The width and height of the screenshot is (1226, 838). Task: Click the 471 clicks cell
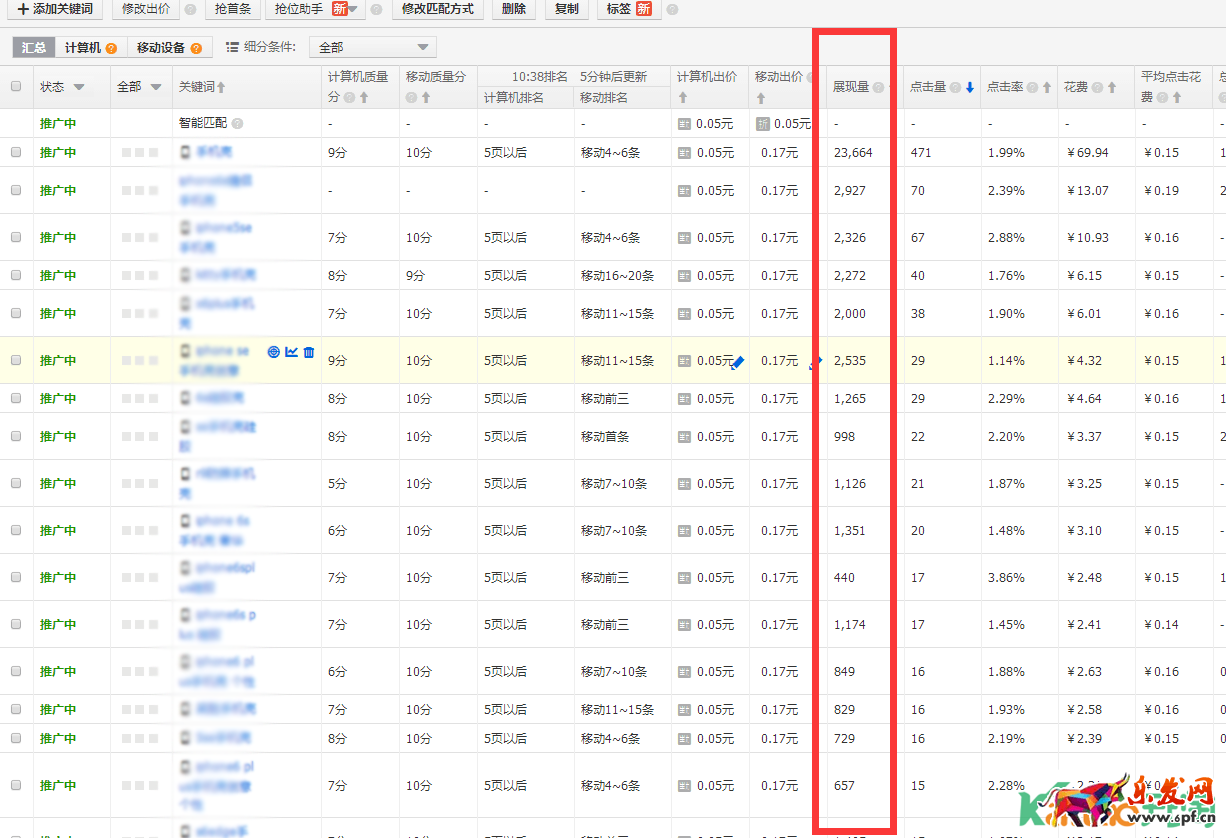921,152
